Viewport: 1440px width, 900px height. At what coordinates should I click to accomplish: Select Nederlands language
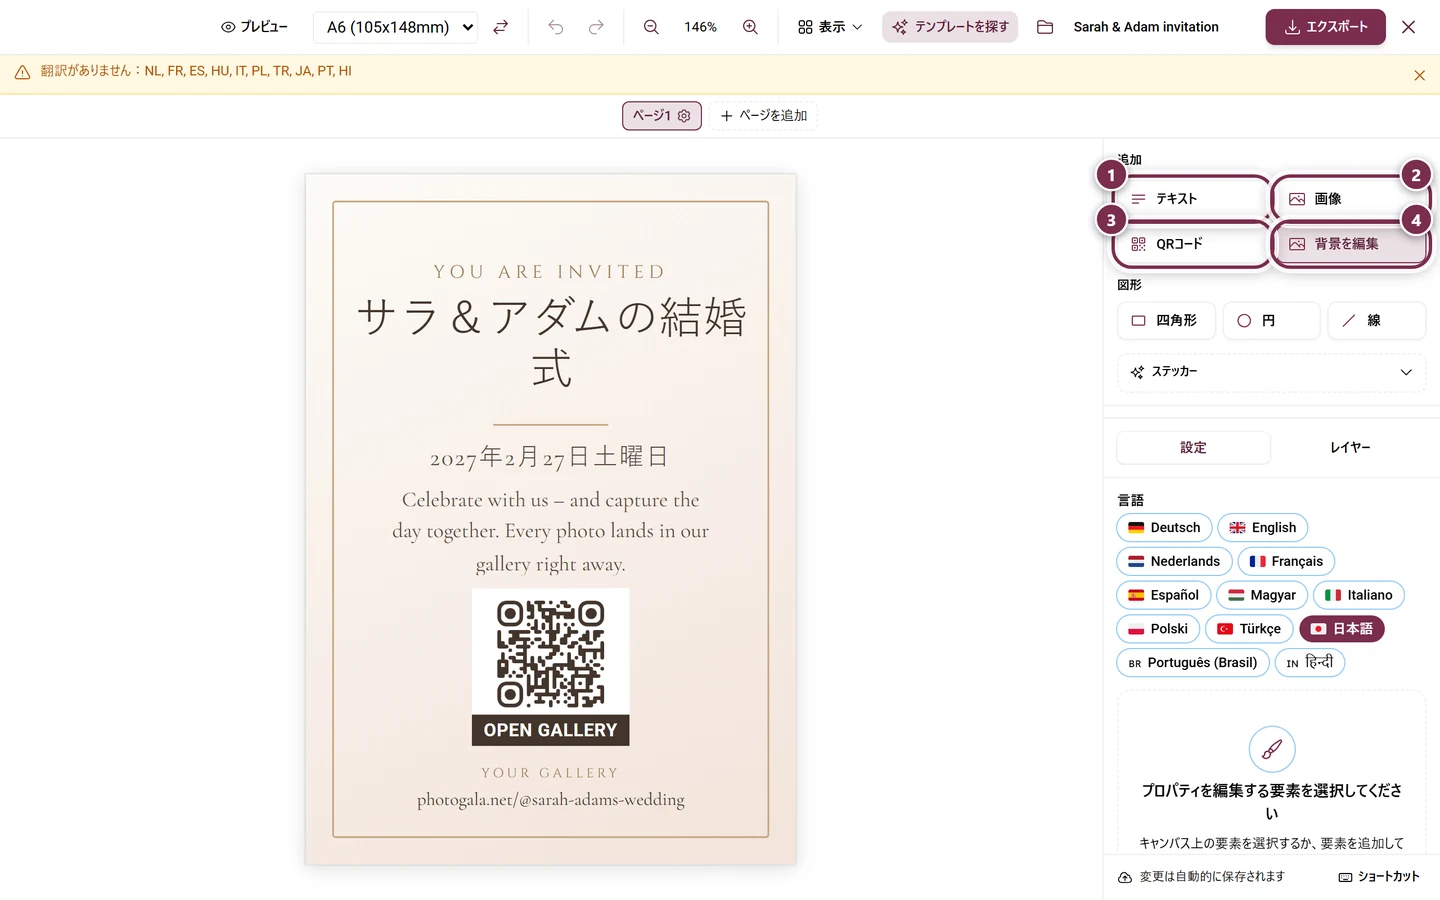click(1174, 562)
